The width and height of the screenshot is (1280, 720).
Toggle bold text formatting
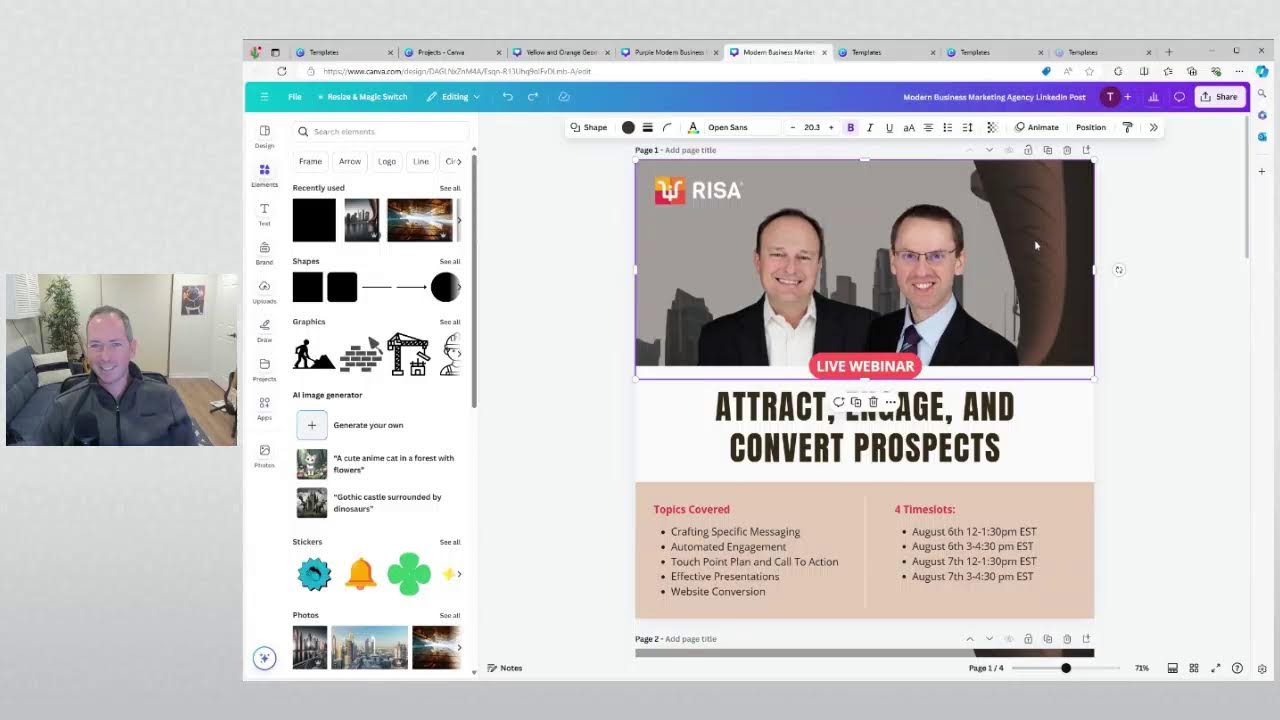(851, 127)
